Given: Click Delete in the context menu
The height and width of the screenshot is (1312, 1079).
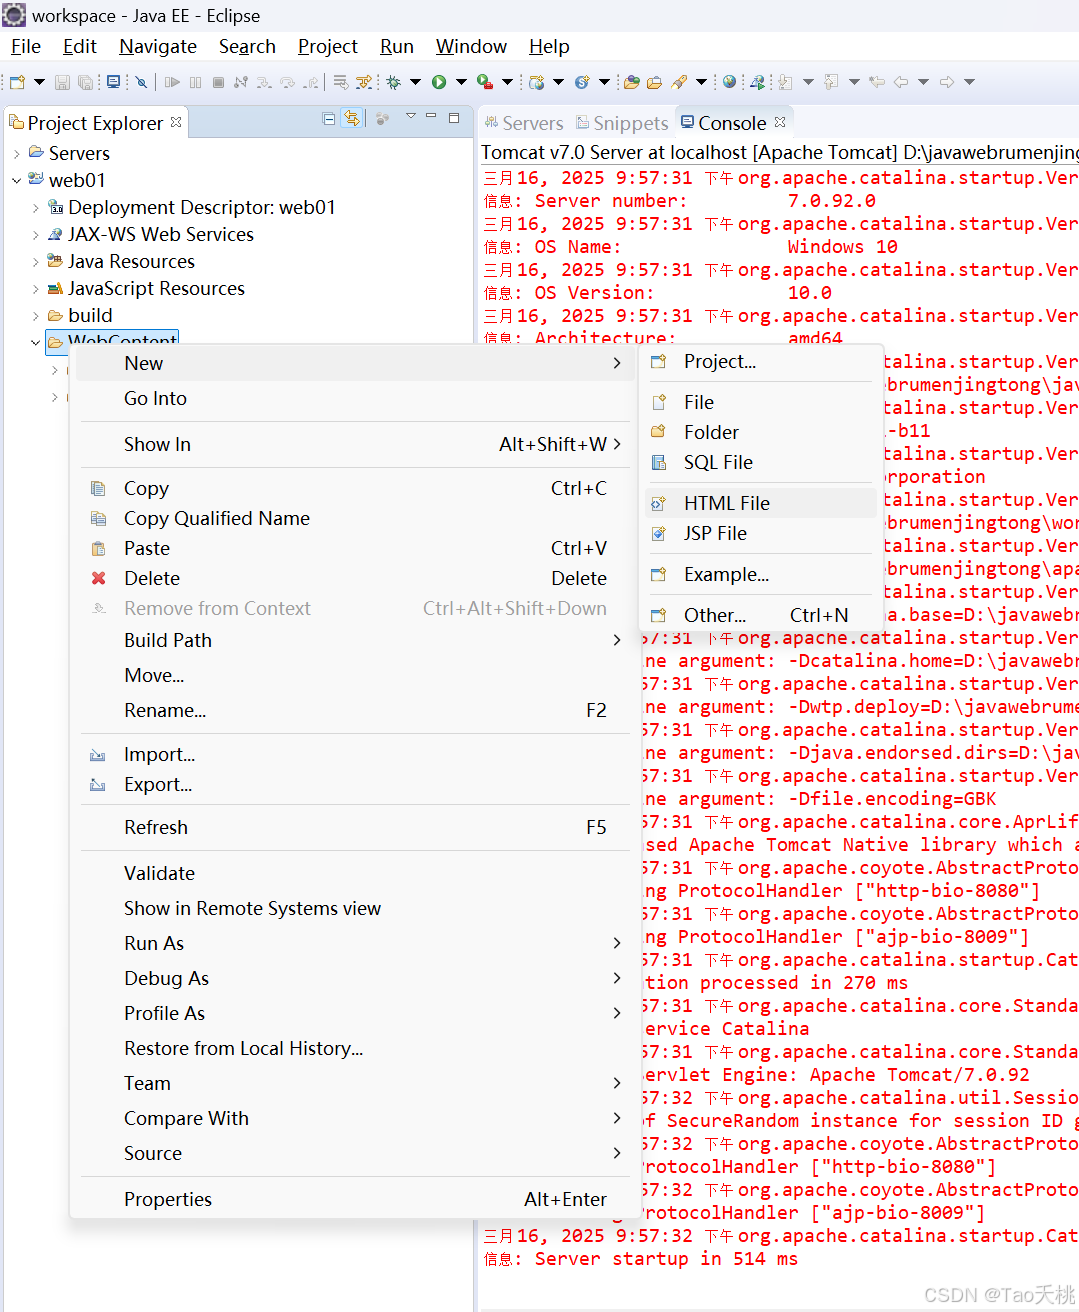Looking at the screenshot, I should (x=353, y=578).
